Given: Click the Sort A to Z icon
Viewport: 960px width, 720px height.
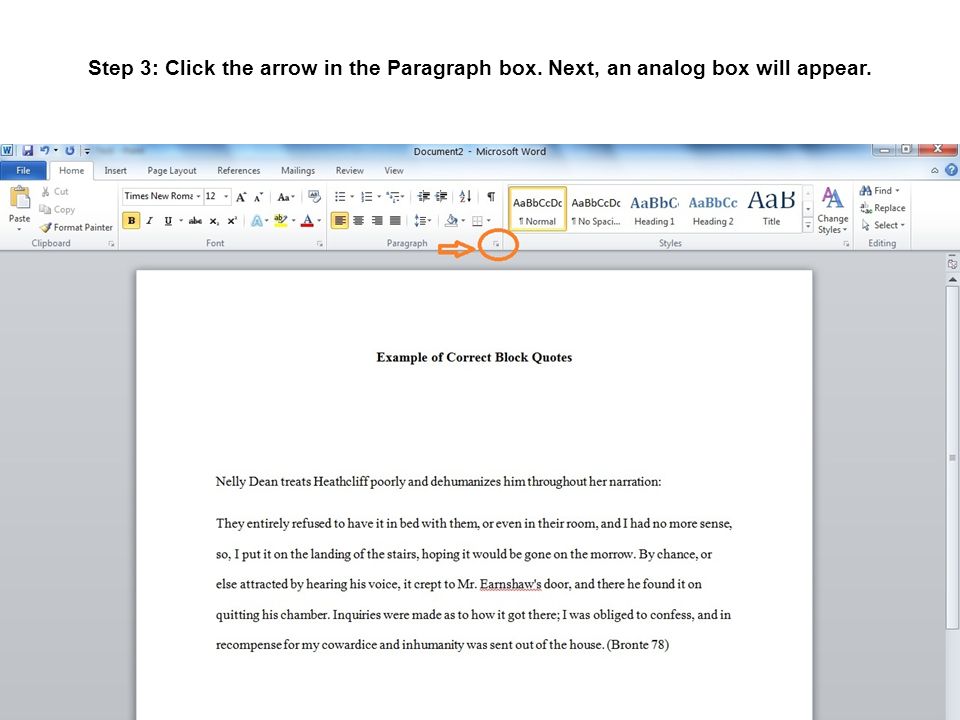Looking at the screenshot, I should pyautogui.click(x=465, y=197).
